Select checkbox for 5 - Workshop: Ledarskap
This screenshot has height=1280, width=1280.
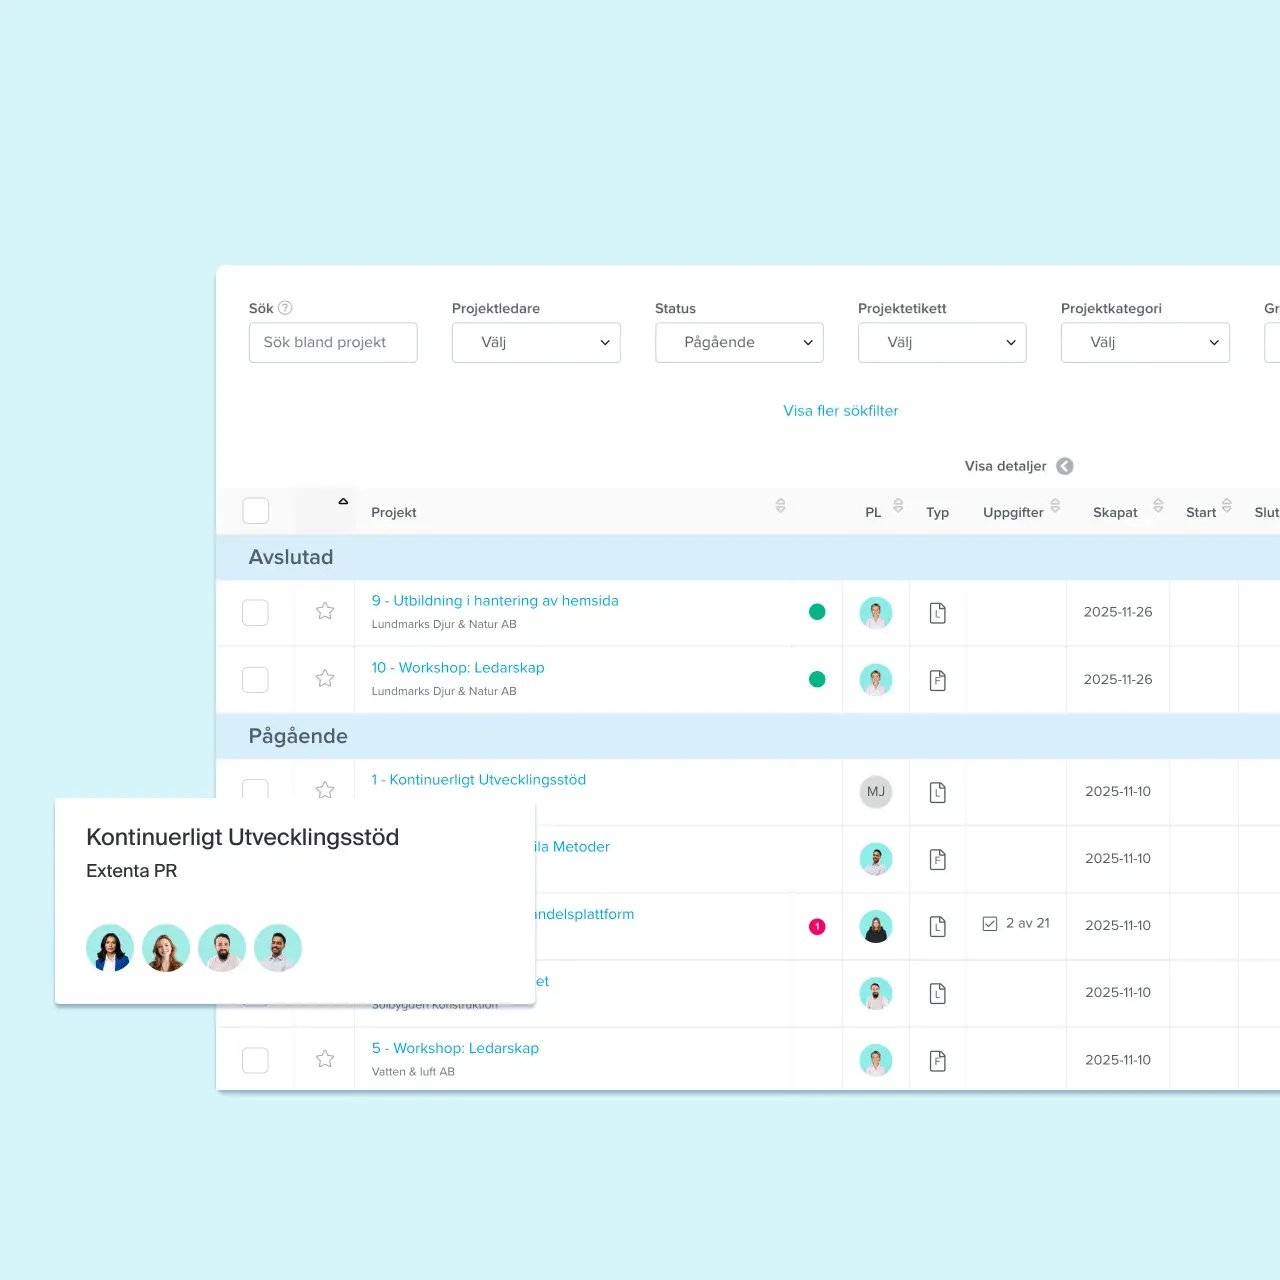pyautogui.click(x=256, y=1060)
